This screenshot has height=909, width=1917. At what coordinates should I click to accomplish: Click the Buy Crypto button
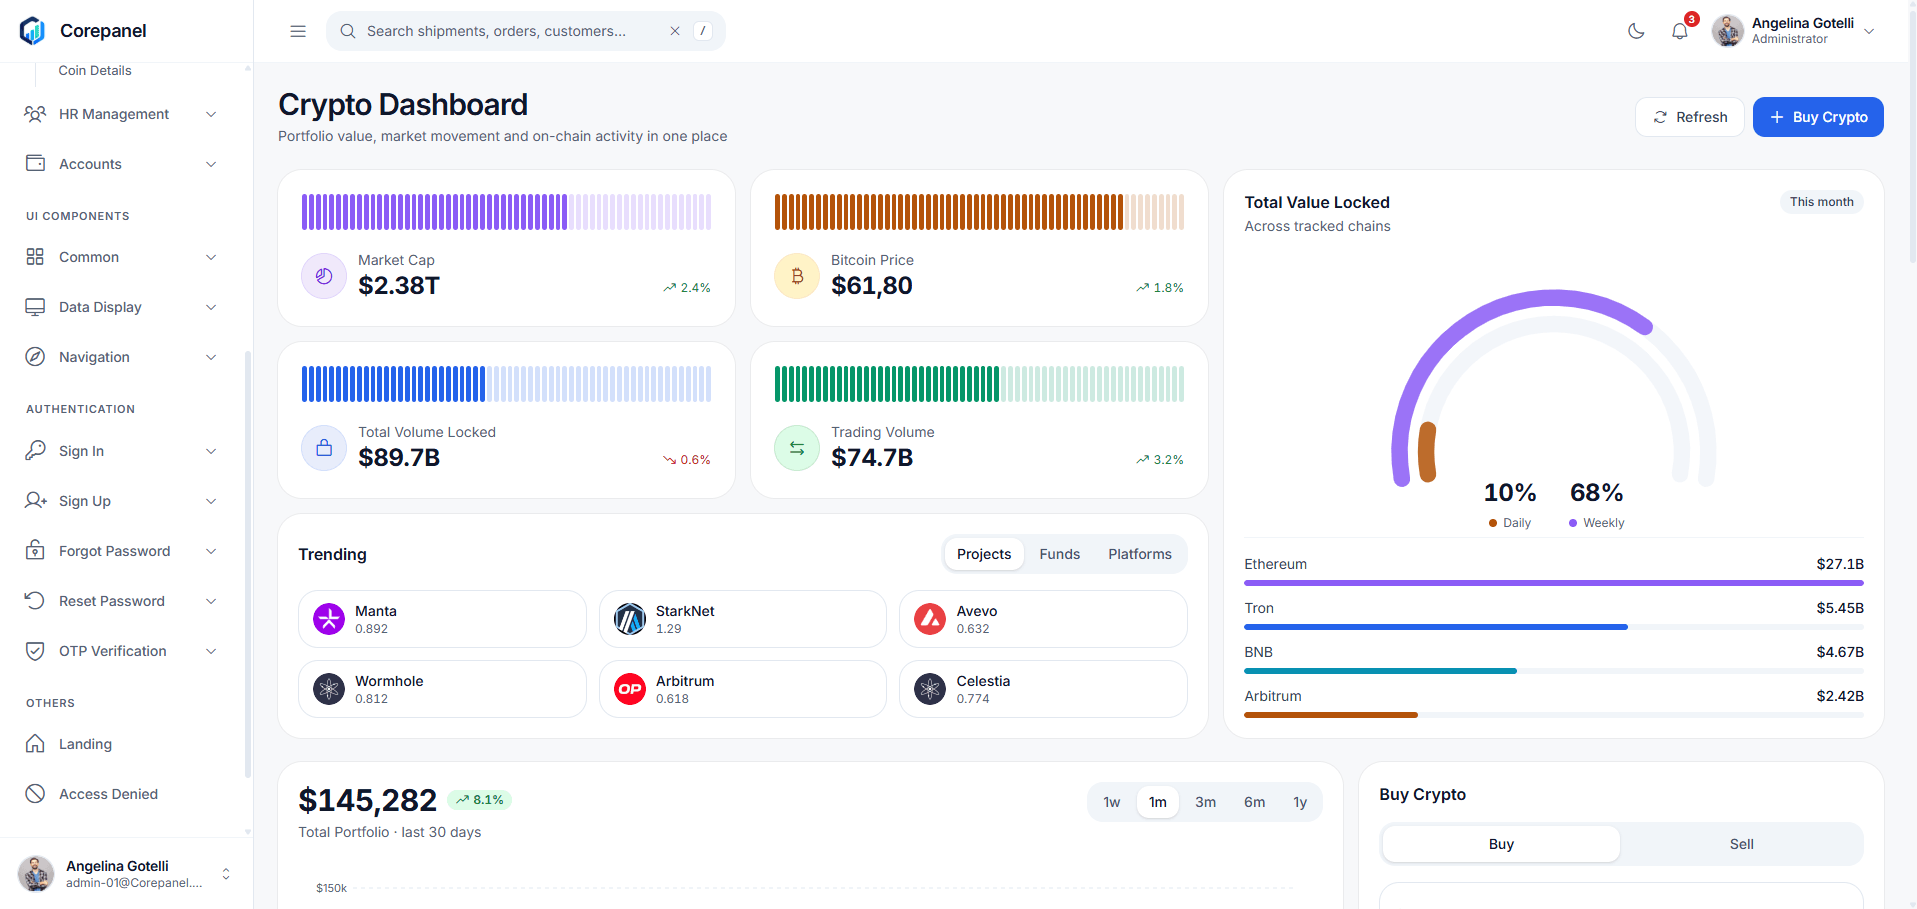tap(1817, 117)
